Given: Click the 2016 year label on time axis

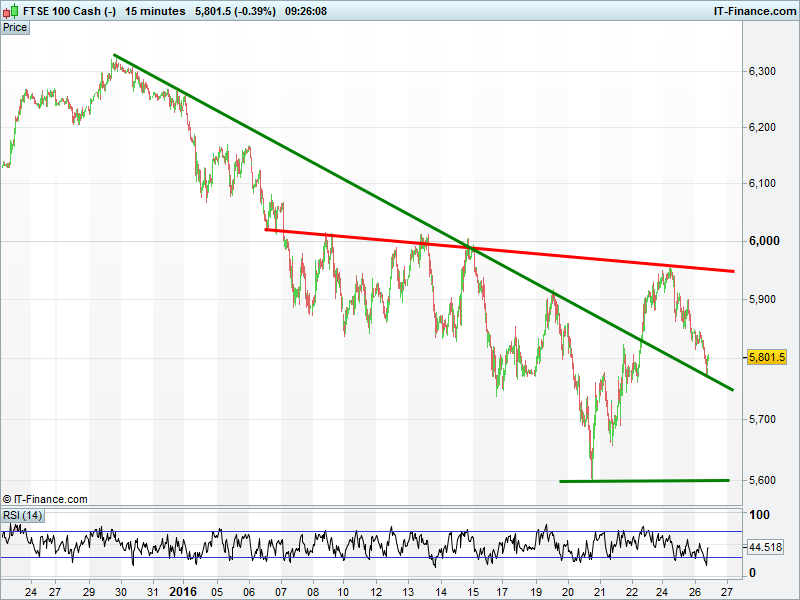Looking at the screenshot, I should click(x=183, y=592).
